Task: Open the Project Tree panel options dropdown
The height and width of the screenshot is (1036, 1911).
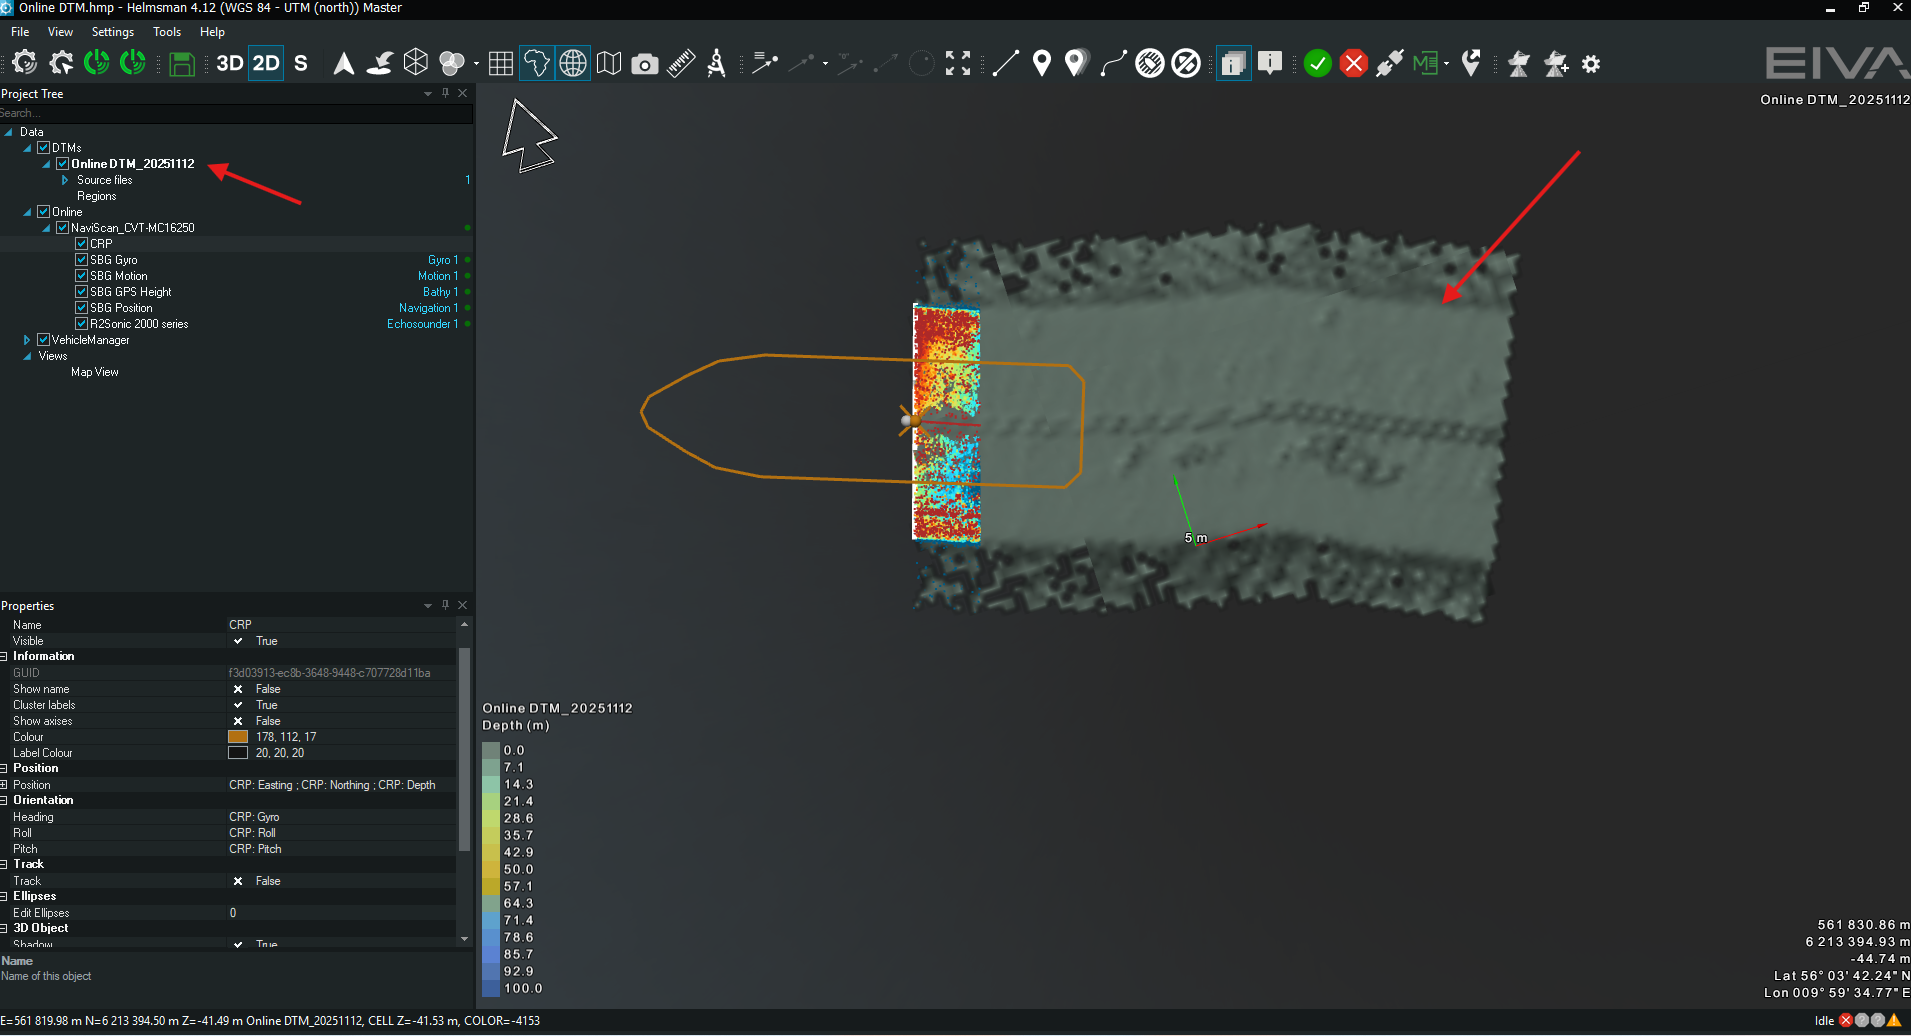Action: tap(428, 94)
